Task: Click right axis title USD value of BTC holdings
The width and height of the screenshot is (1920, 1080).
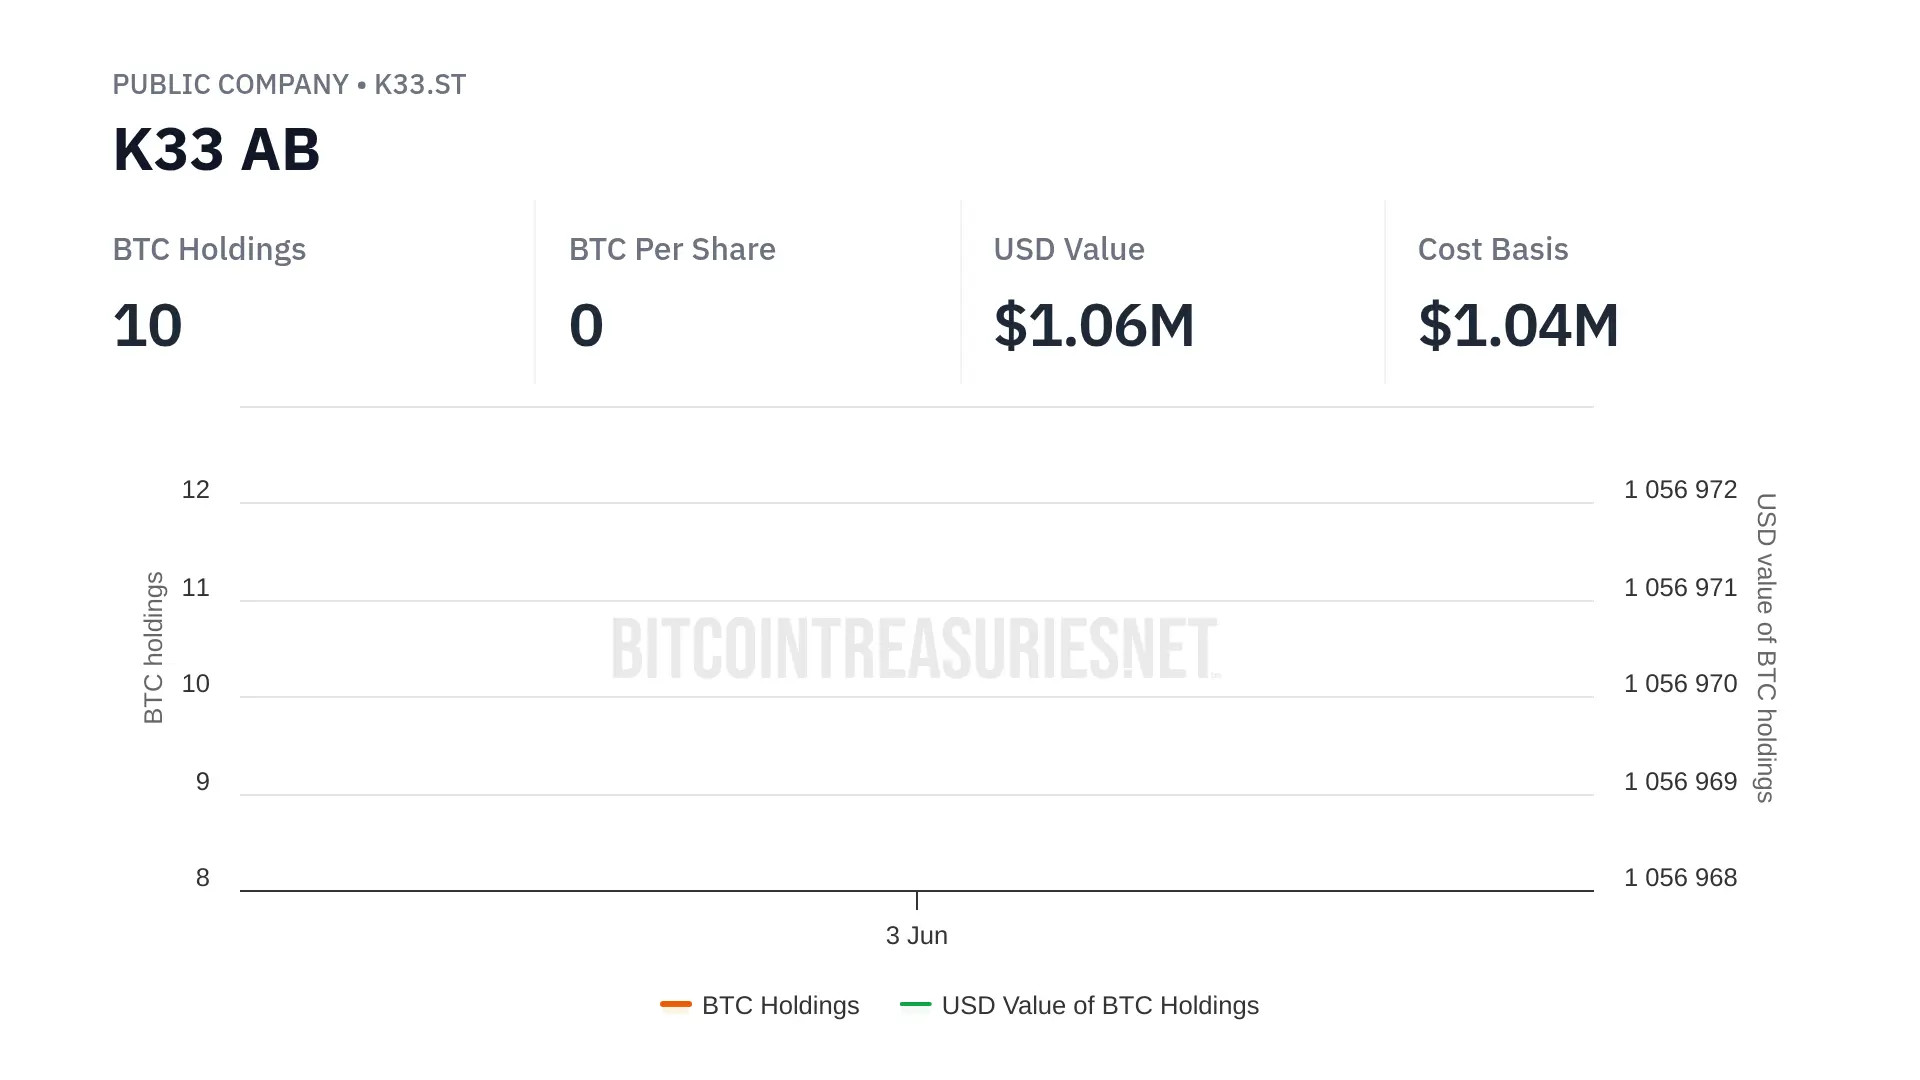Action: point(1766,648)
